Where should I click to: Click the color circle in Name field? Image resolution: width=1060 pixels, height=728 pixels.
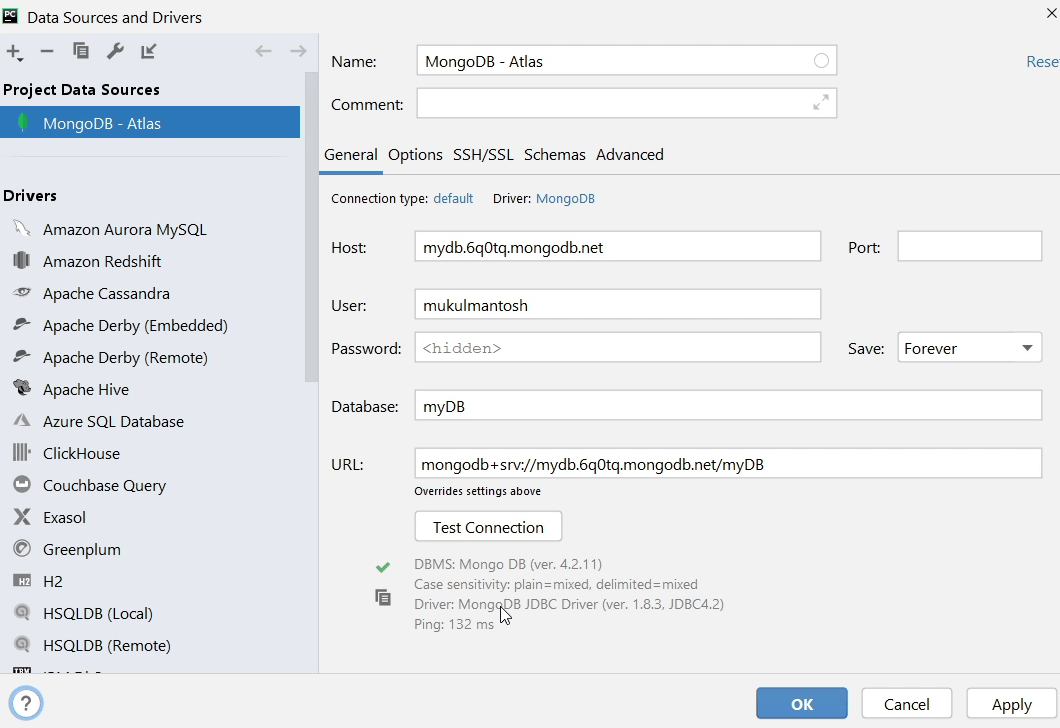[821, 61]
